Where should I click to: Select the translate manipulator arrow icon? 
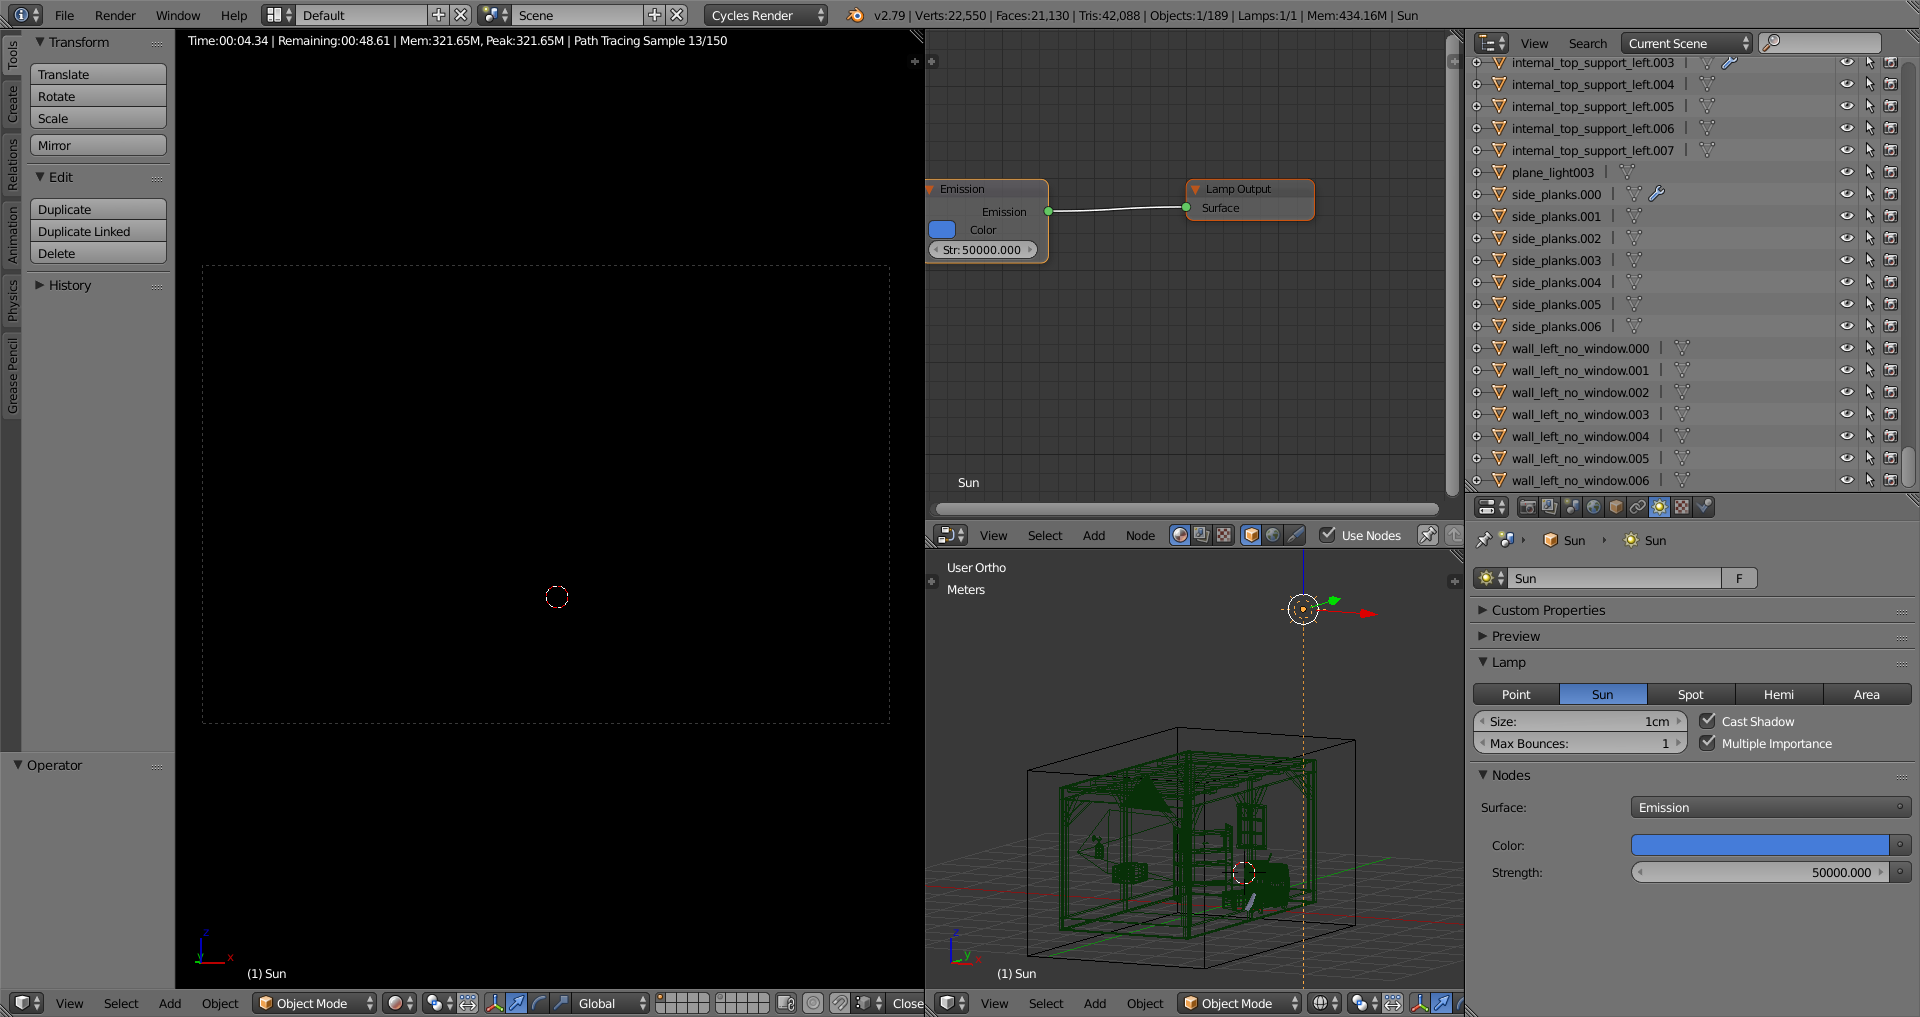click(516, 1003)
